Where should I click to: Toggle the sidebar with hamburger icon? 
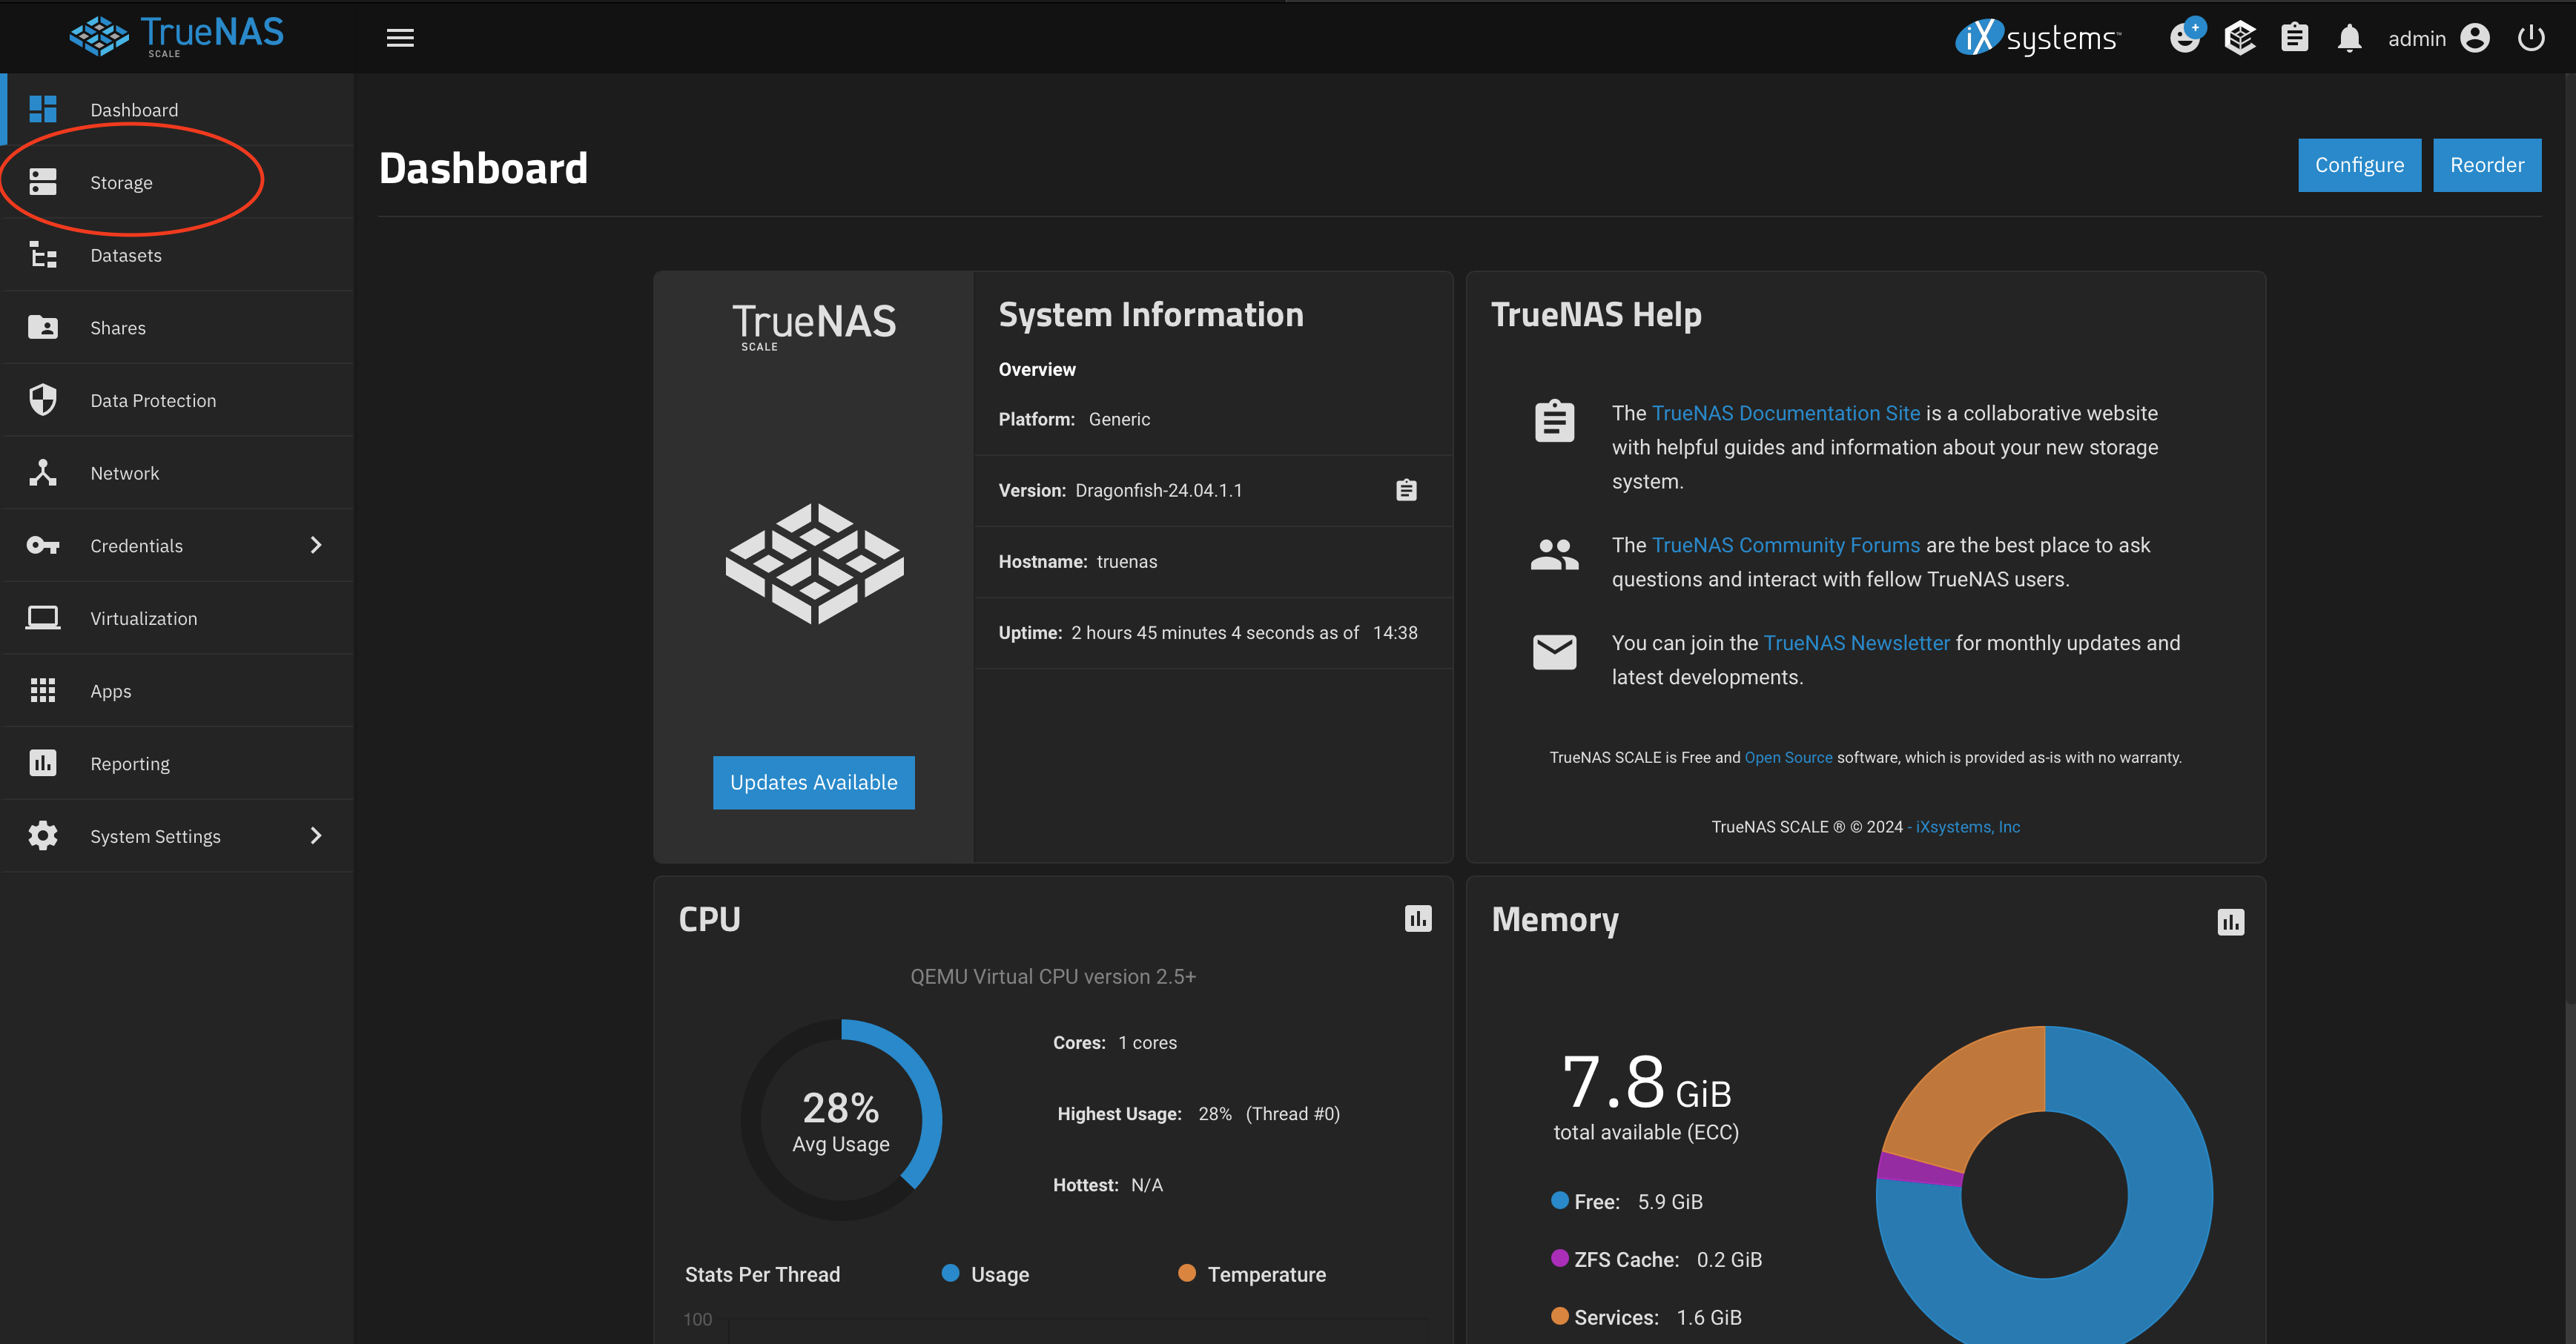tap(399, 37)
